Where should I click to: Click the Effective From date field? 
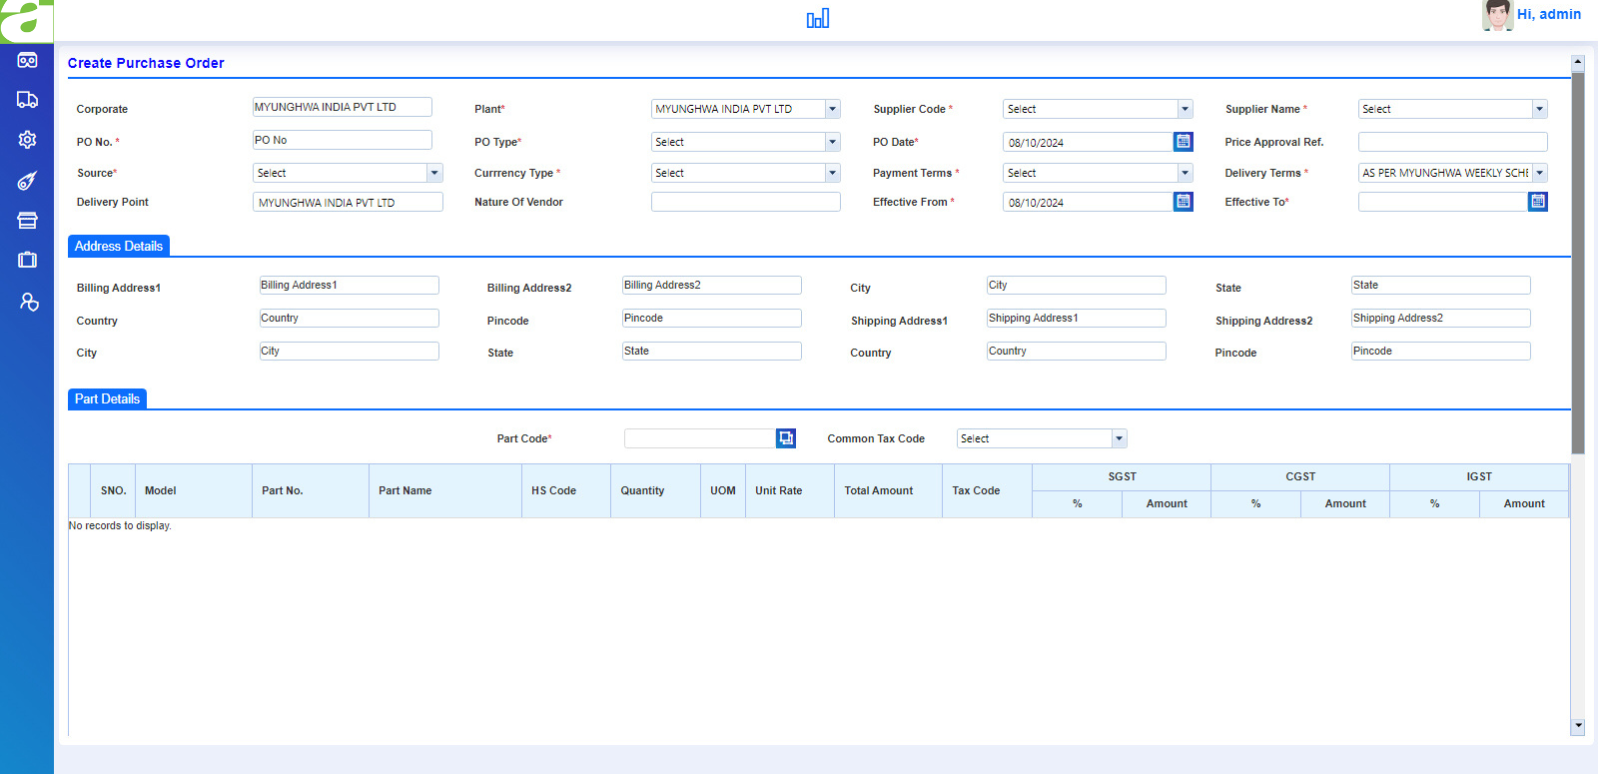pos(1088,202)
